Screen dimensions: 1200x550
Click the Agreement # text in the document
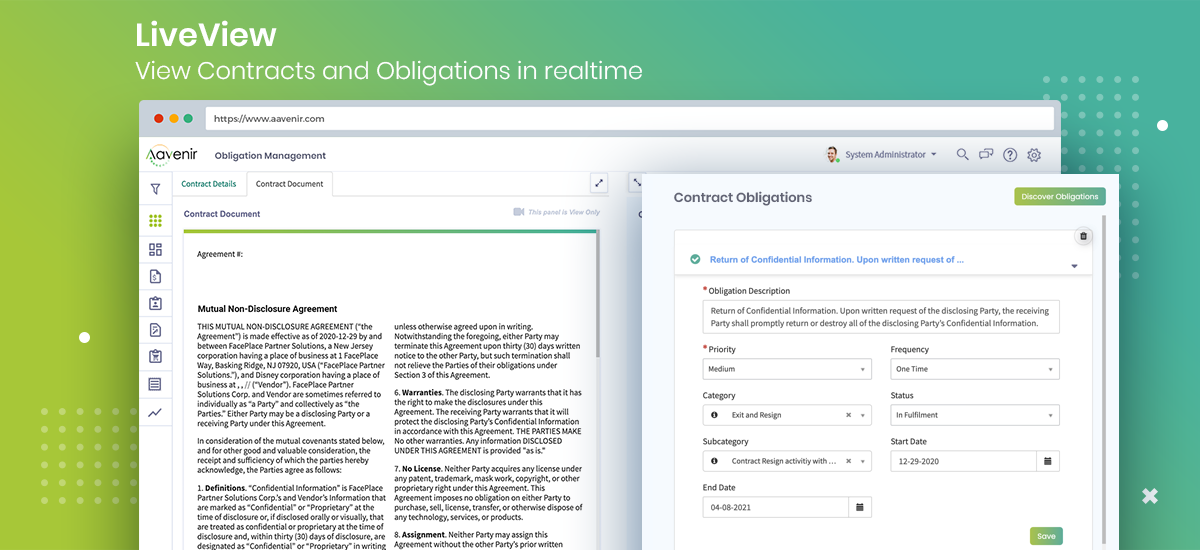coord(220,254)
